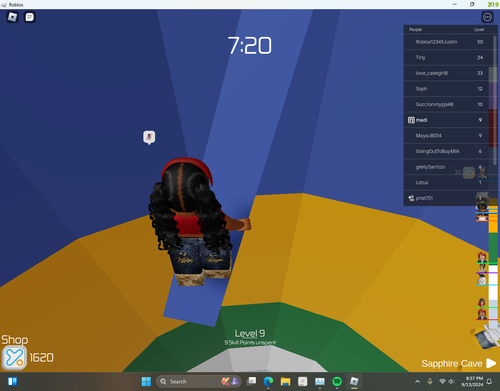The width and height of the screenshot is (500, 391).
Task: Open the three-dots more options button
Action: coord(487,17)
